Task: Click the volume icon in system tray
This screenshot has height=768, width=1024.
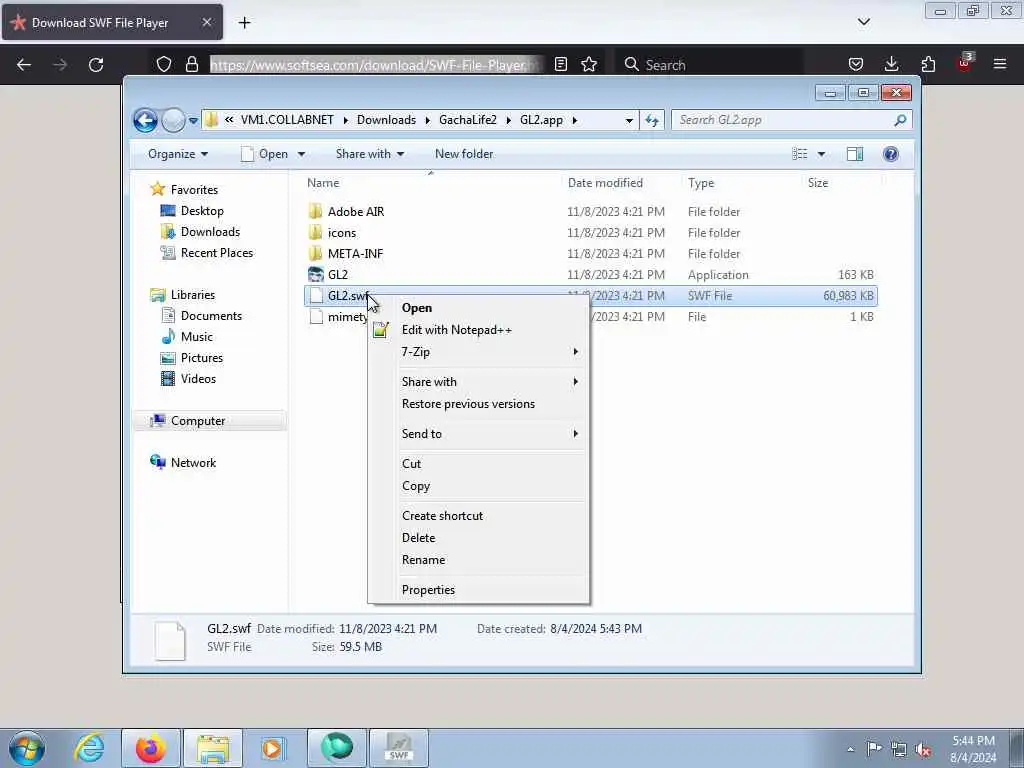Action: coord(923,749)
